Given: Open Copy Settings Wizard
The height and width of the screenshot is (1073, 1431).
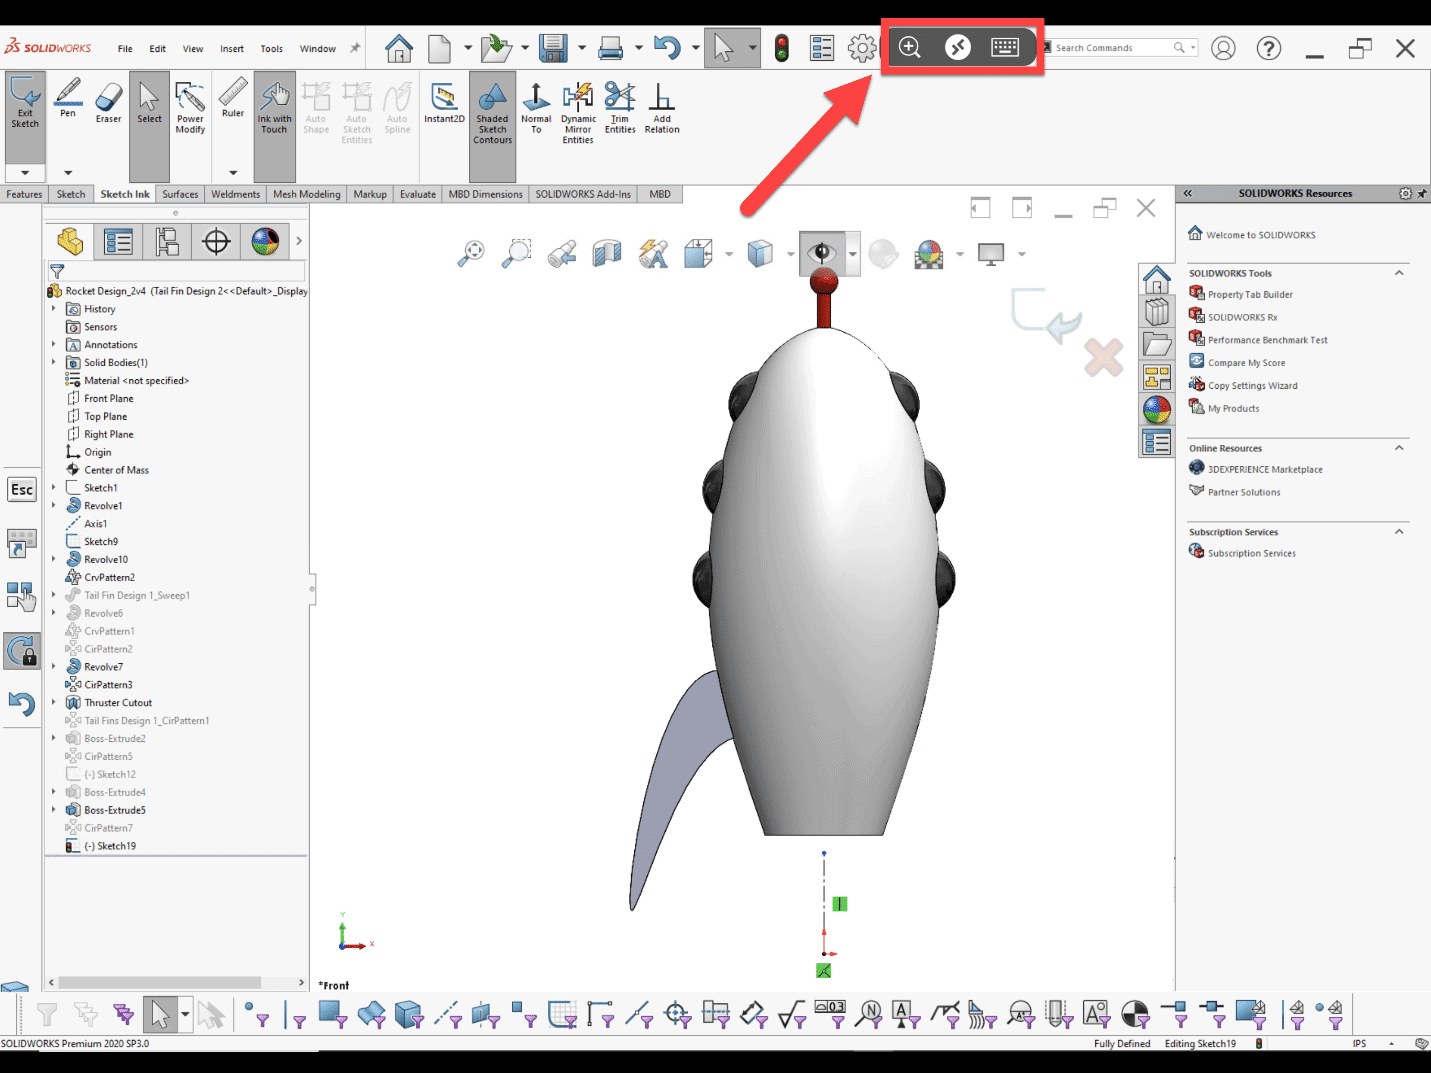Looking at the screenshot, I should tap(1252, 385).
